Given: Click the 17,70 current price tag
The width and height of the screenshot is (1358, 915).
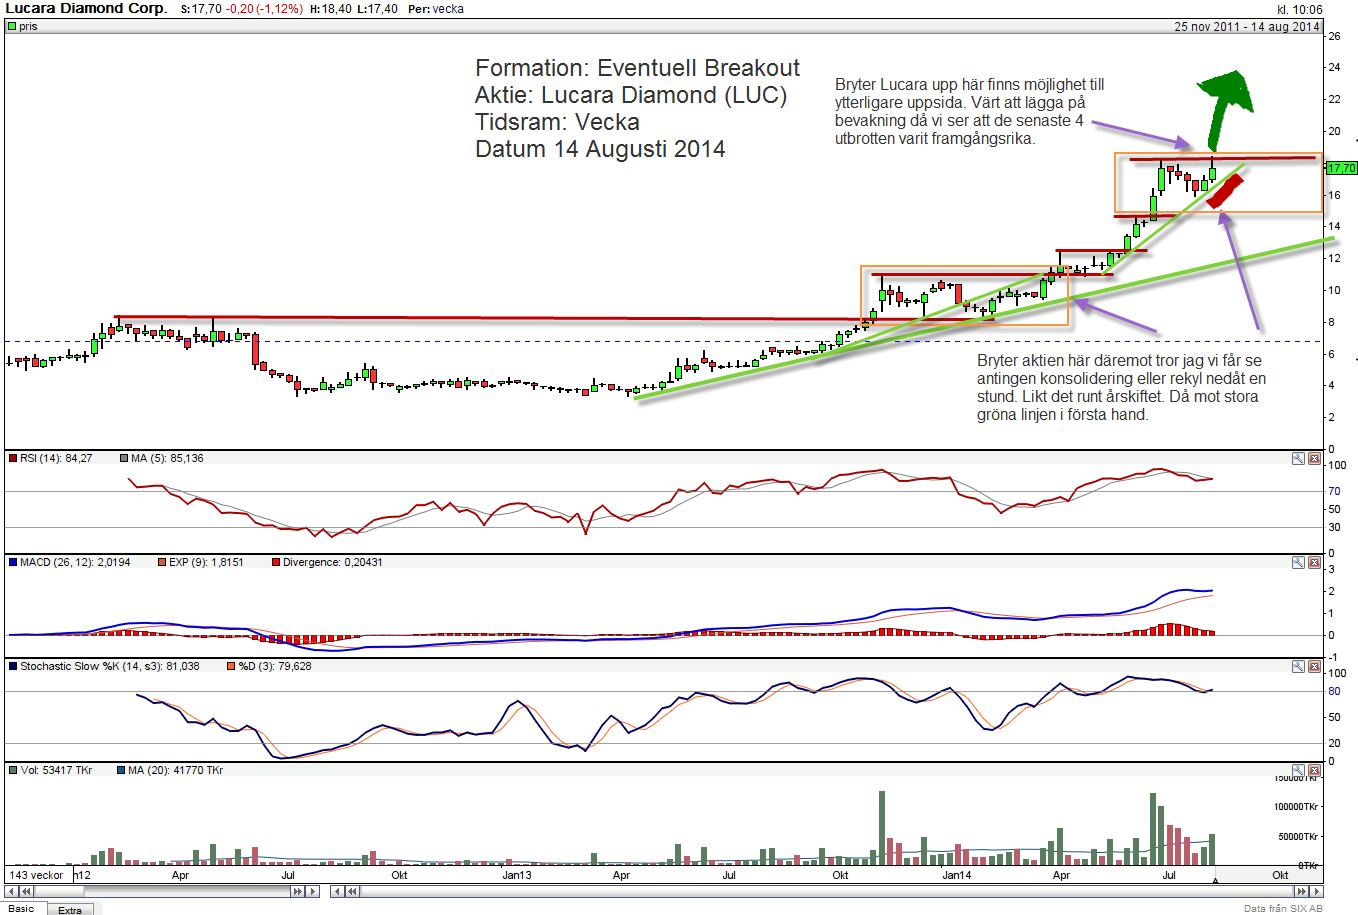Looking at the screenshot, I should 1341,168.
